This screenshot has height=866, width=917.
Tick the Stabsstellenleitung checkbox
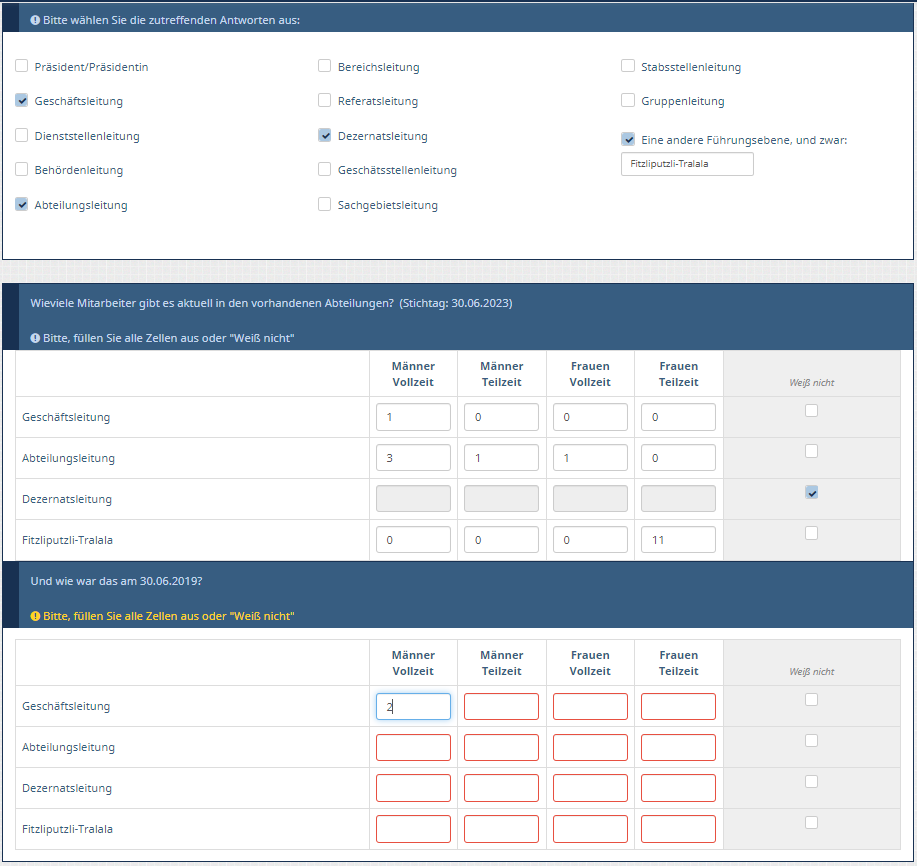click(x=628, y=66)
